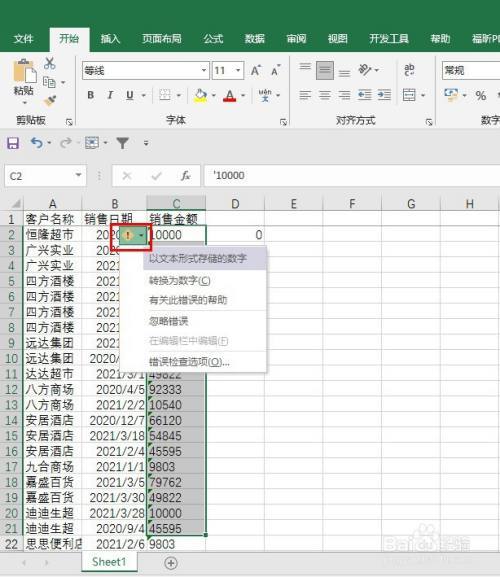Click the text orientation icon
This screenshot has width=500, height=577.
pos(365,70)
